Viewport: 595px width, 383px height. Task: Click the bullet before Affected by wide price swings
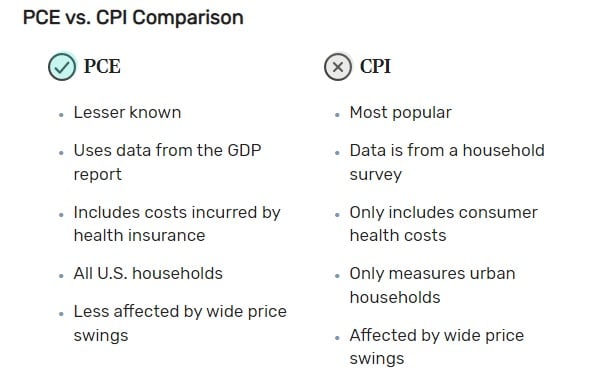click(337, 337)
